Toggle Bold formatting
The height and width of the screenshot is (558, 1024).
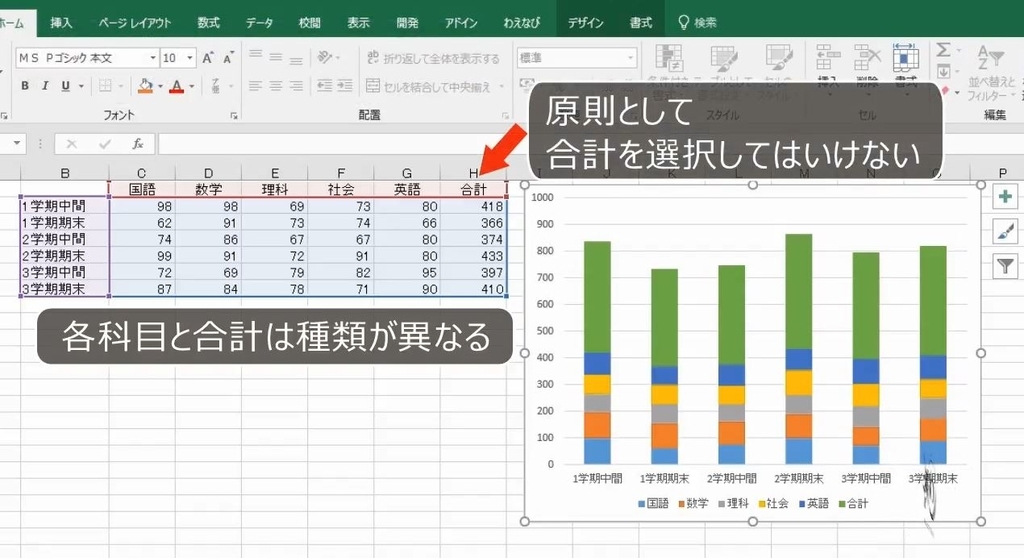[25, 86]
